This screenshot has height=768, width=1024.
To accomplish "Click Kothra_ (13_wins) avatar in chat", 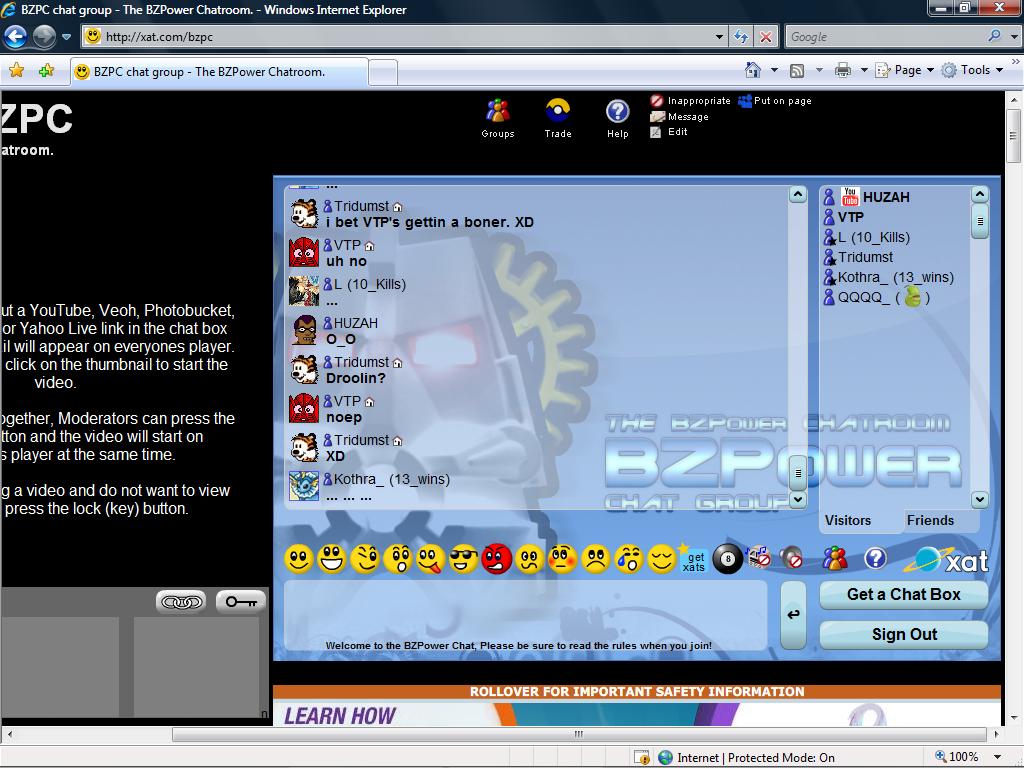I will pos(304,487).
